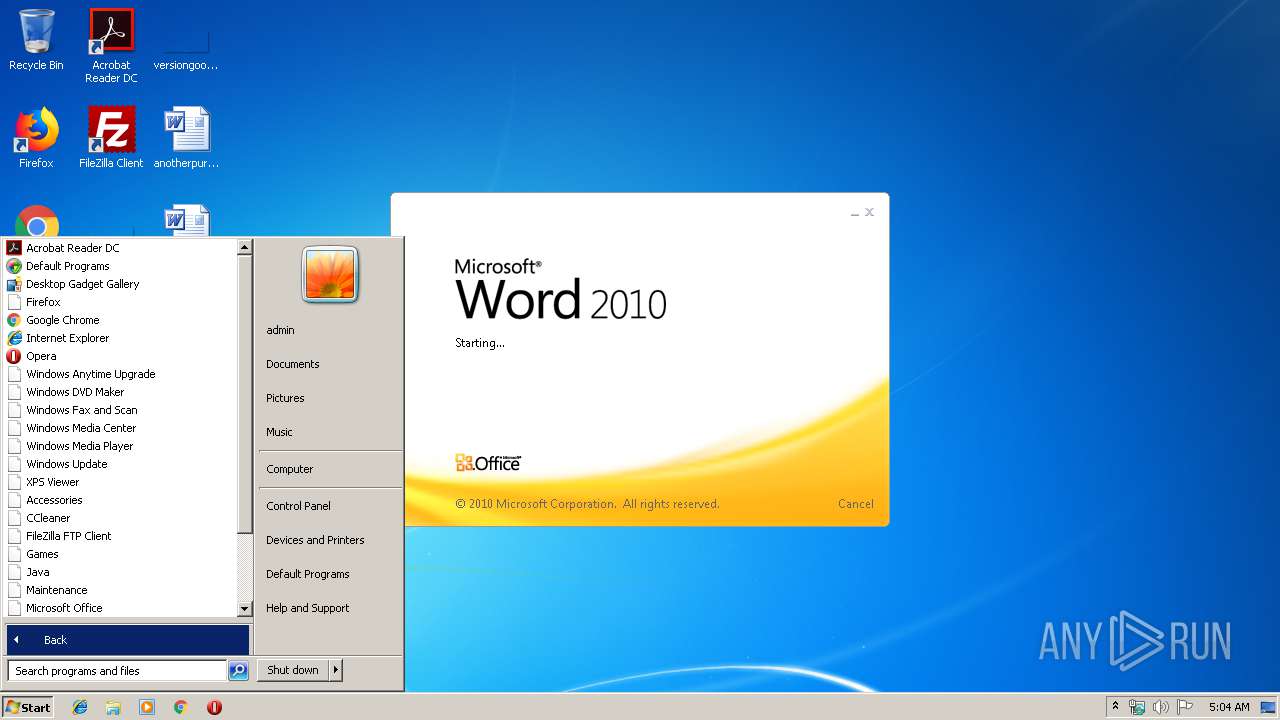Open Opera from the taskbar

coord(214,707)
